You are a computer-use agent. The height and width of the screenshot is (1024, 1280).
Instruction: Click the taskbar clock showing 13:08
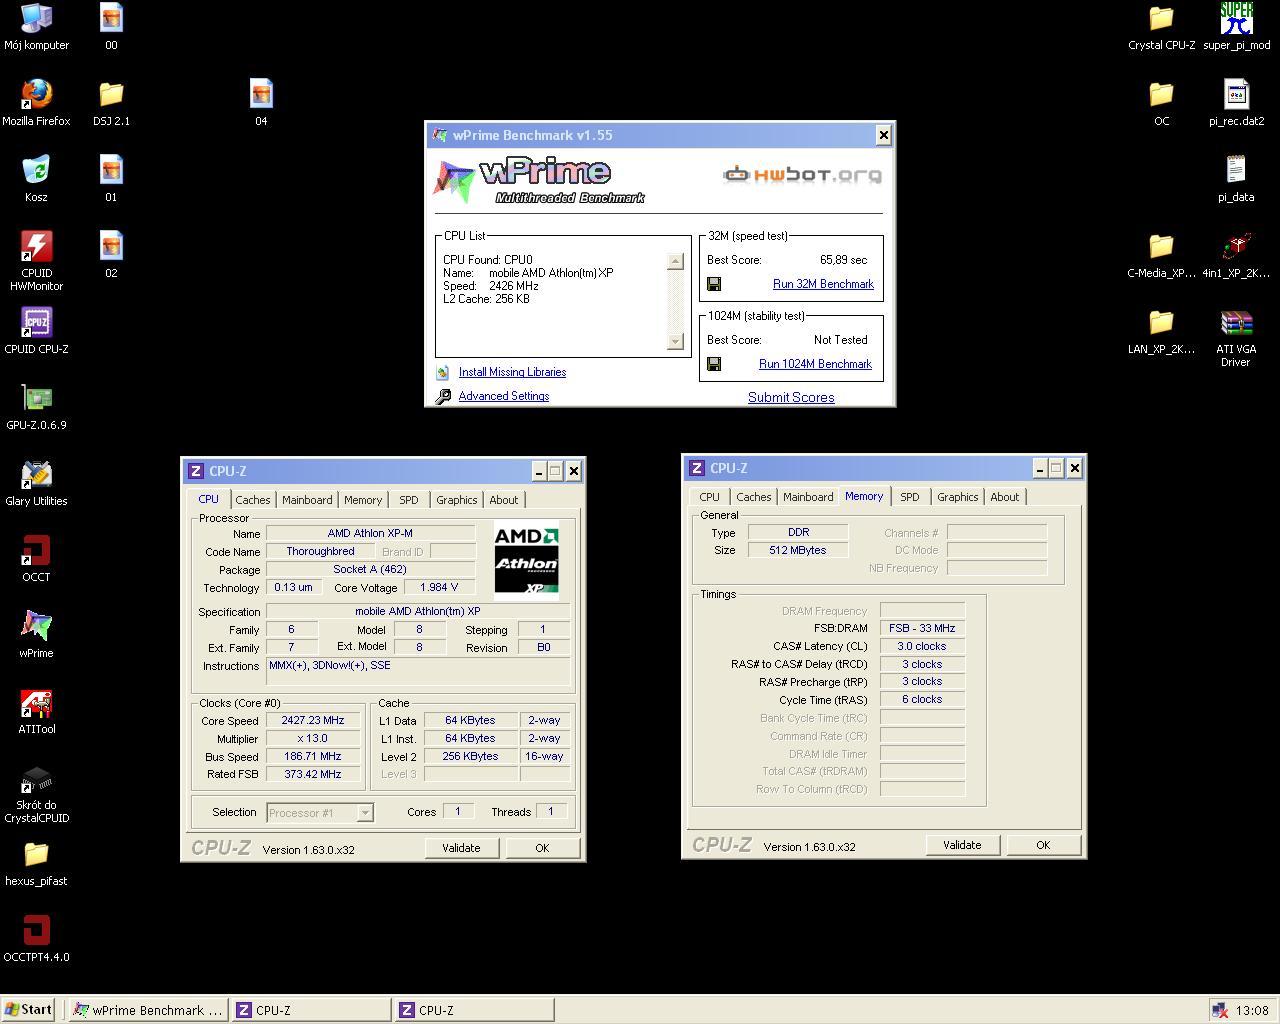tap(1252, 1010)
